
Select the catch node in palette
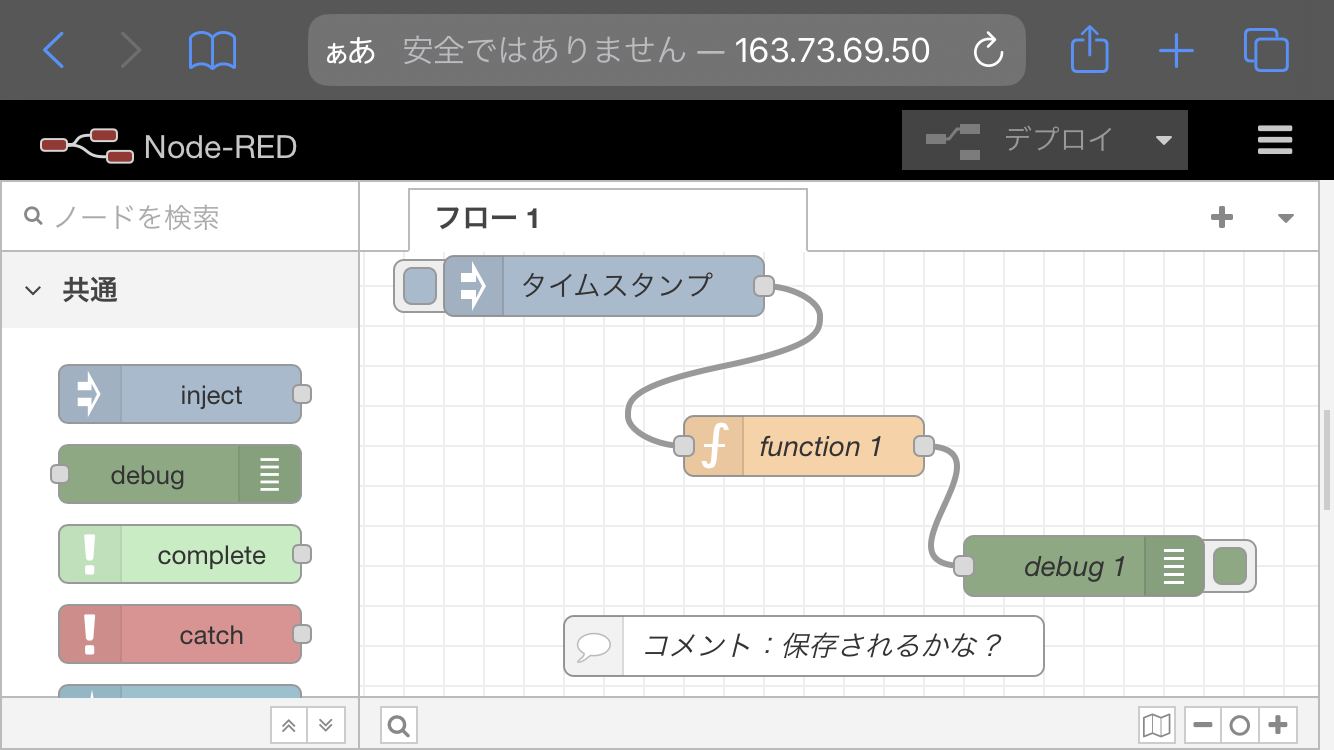[180, 634]
